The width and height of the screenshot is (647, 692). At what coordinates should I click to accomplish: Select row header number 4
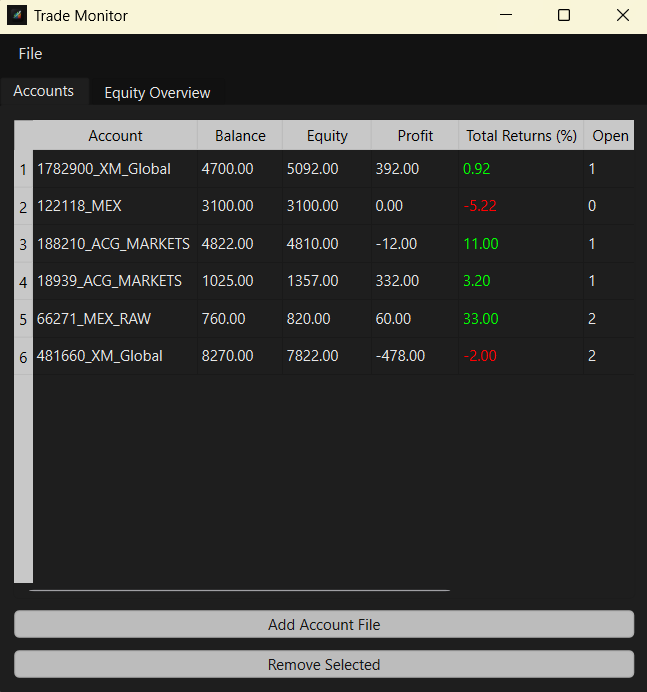[23, 282]
